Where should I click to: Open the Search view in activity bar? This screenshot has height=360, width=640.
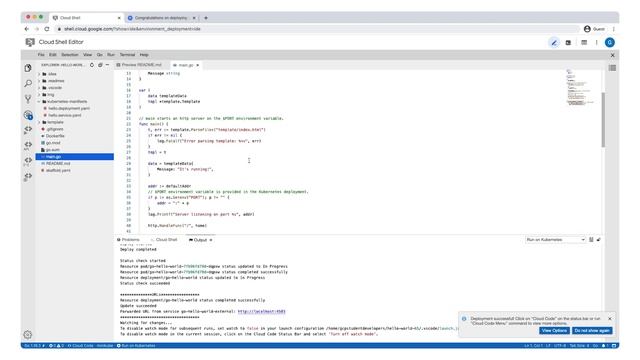click(x=28, y=83)
